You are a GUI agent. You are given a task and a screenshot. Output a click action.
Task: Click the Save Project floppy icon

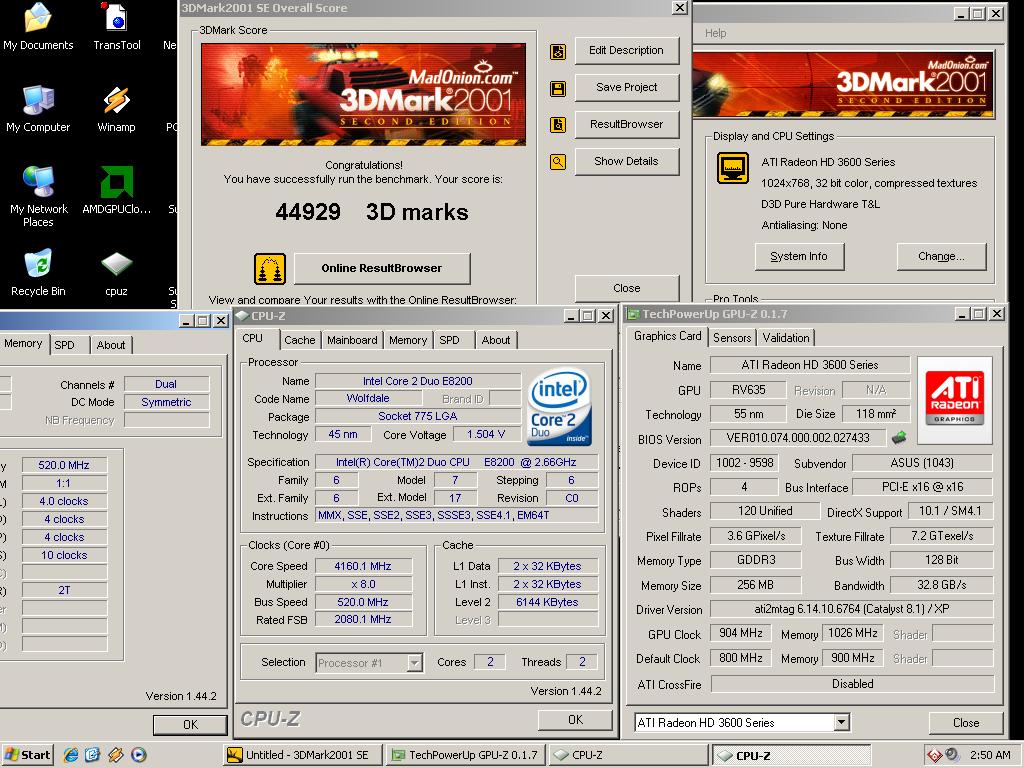click(558, 88)
